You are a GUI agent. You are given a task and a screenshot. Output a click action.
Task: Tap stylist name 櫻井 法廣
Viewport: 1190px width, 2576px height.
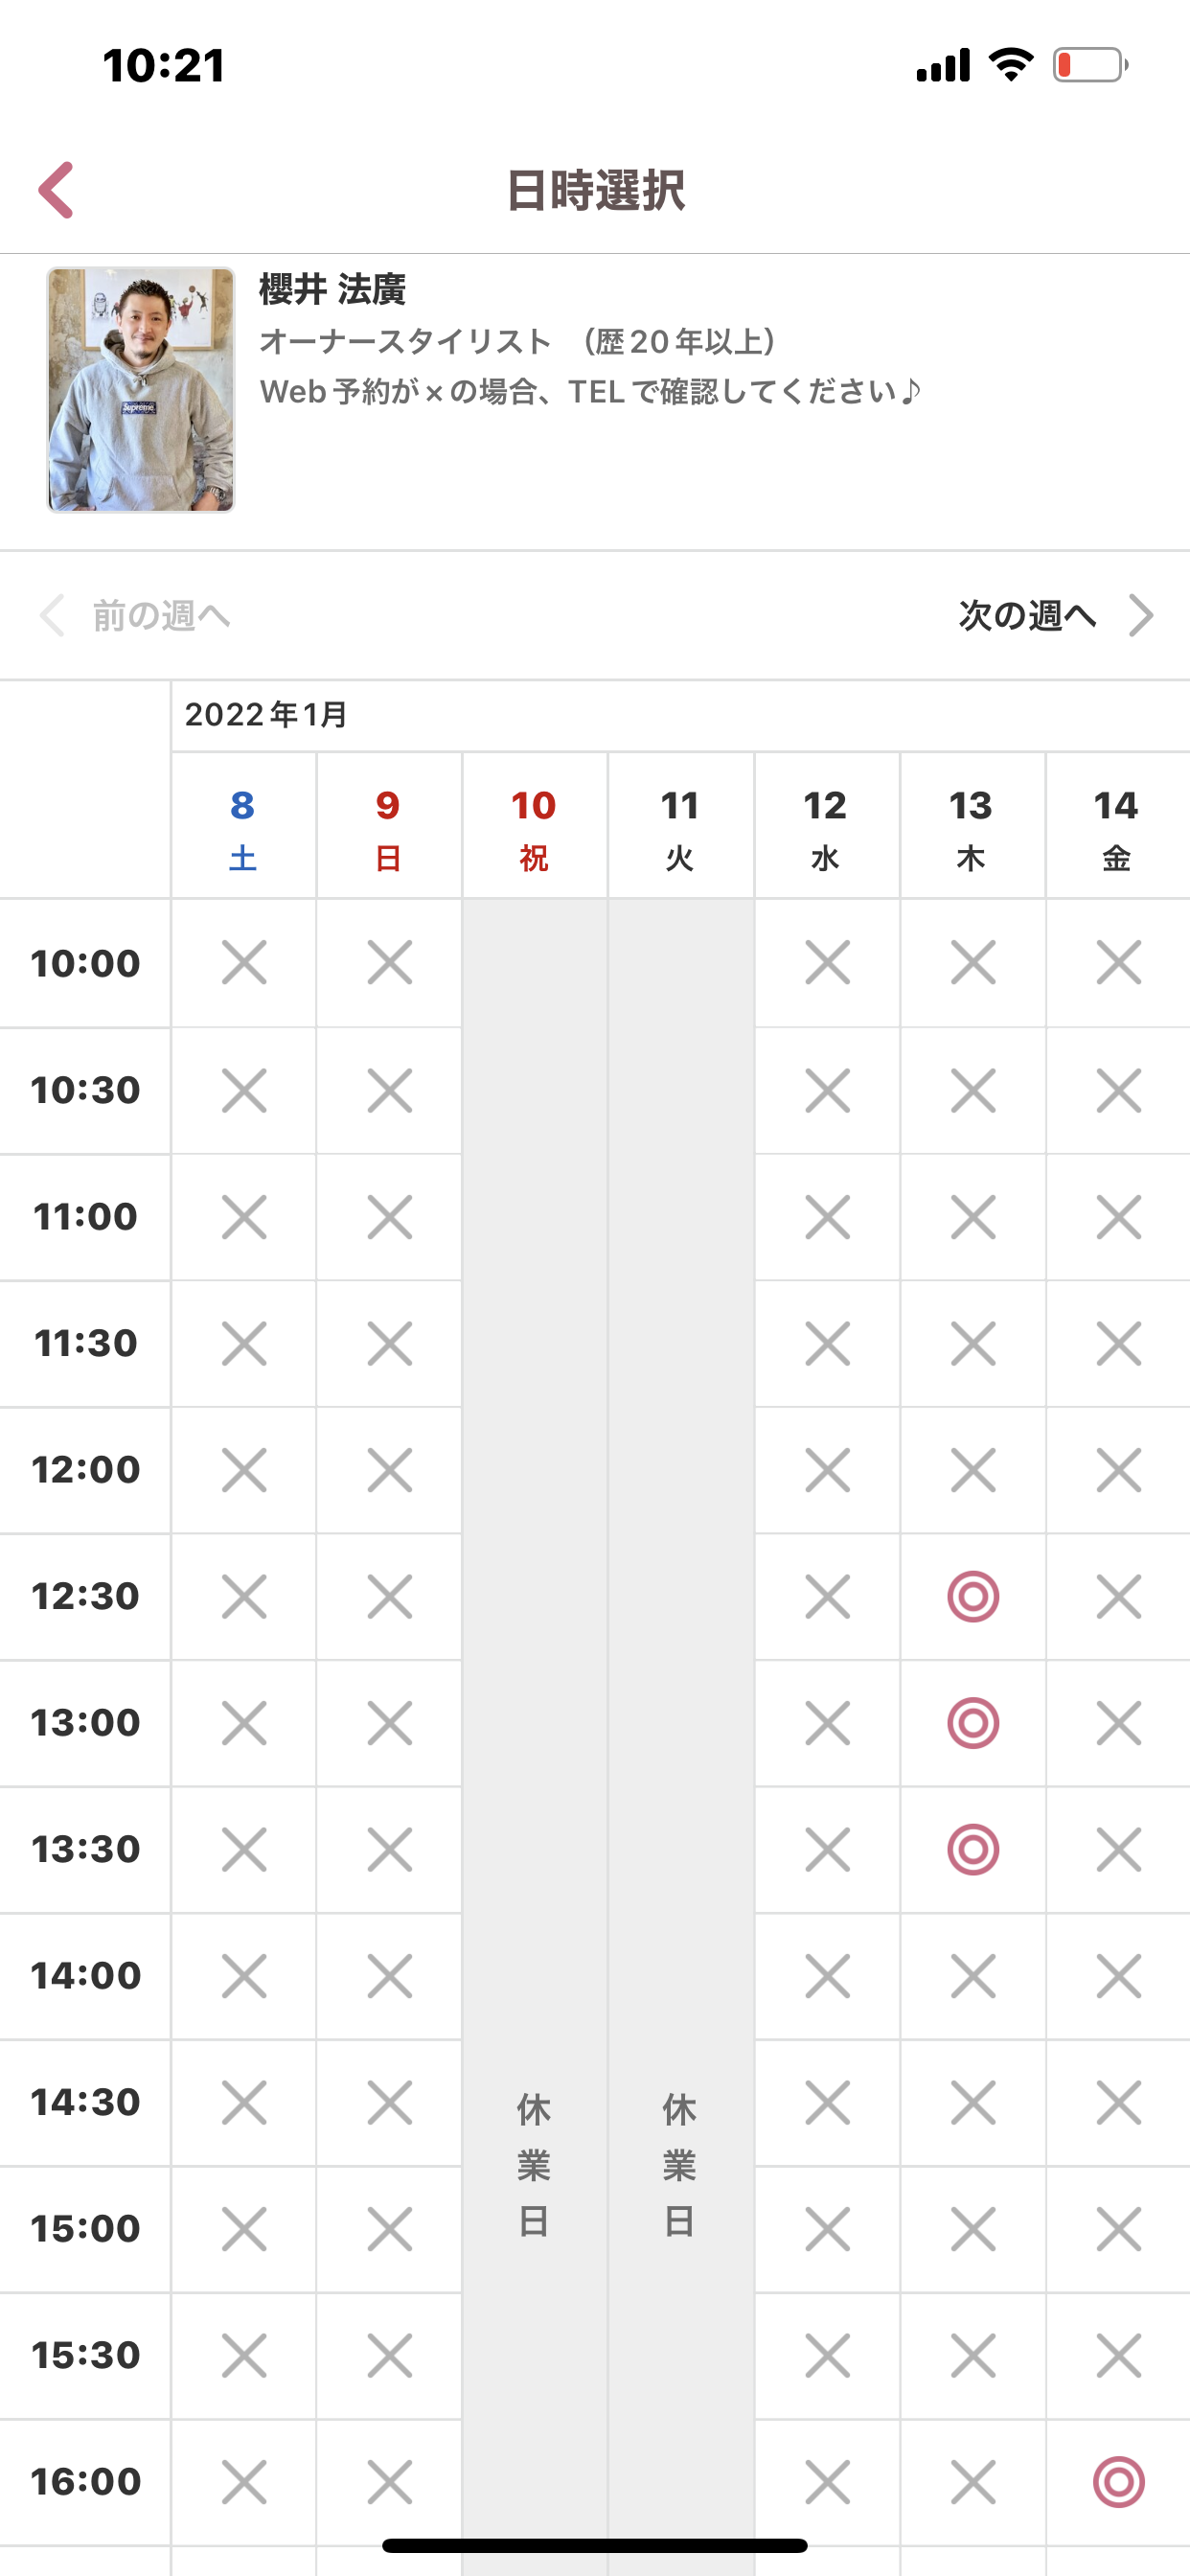[333, 290]
